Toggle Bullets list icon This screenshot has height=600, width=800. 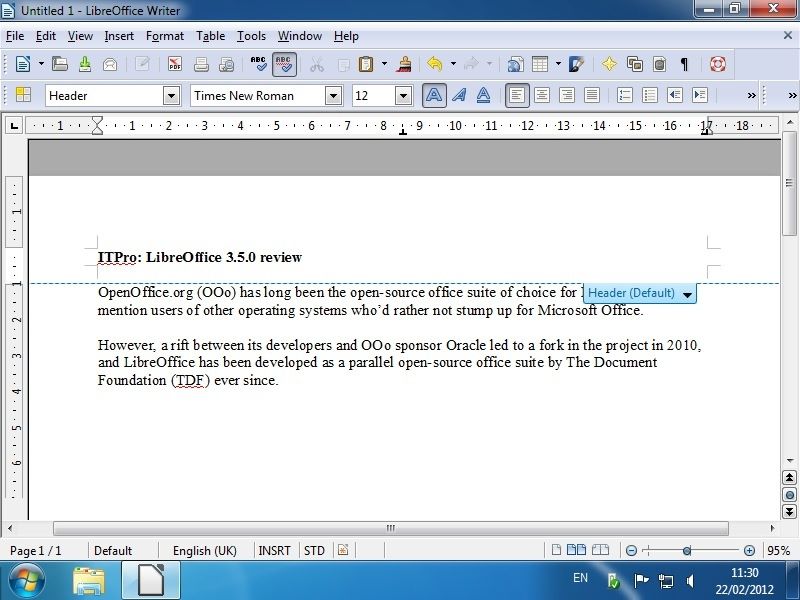click(x=649, y=95)
